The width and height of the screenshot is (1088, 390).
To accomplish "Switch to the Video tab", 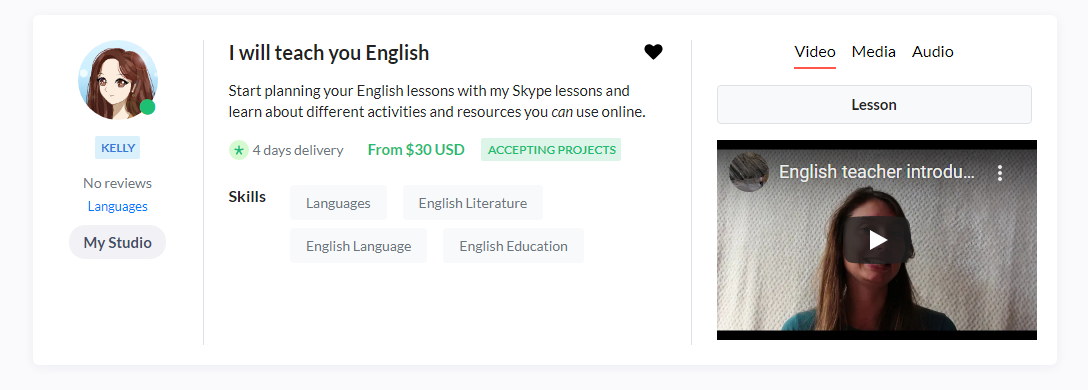I will pyautogui.click(x=815, y=52).
